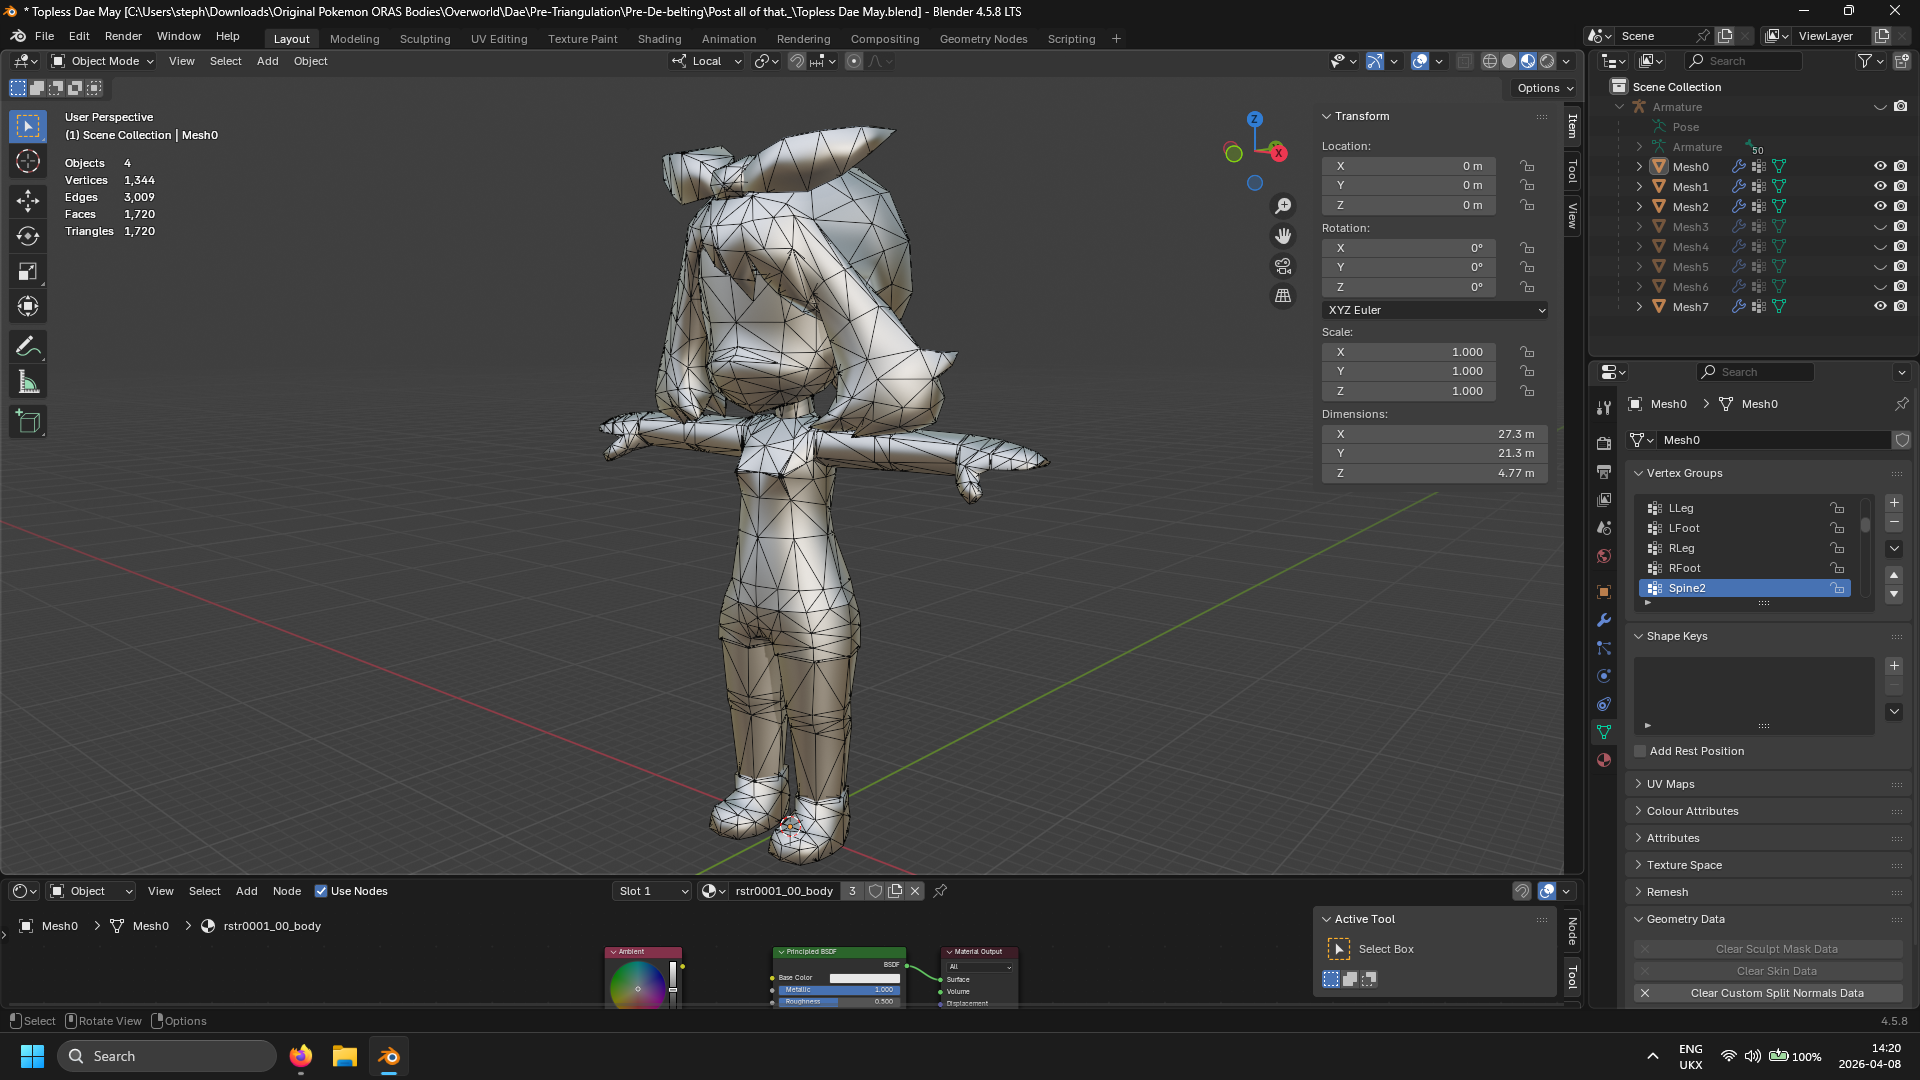Click the Windows Start button

(x=32, y=1056)
